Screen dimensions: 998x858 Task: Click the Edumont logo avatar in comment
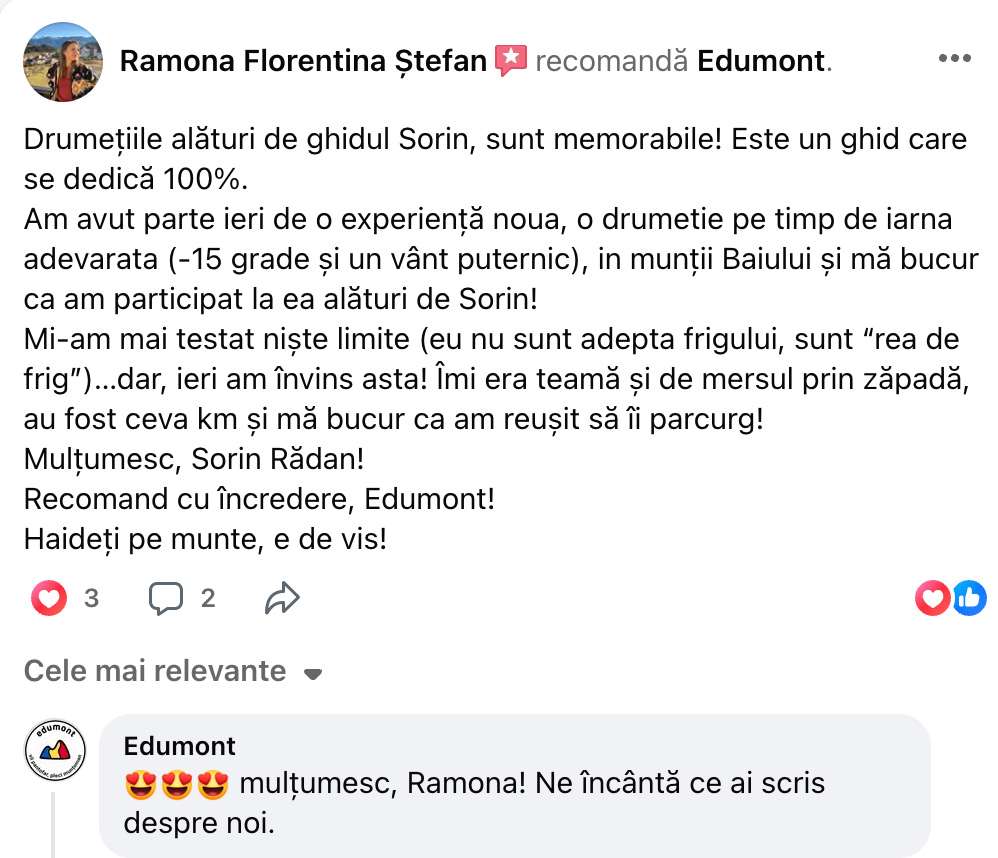[x=55, y=753]
